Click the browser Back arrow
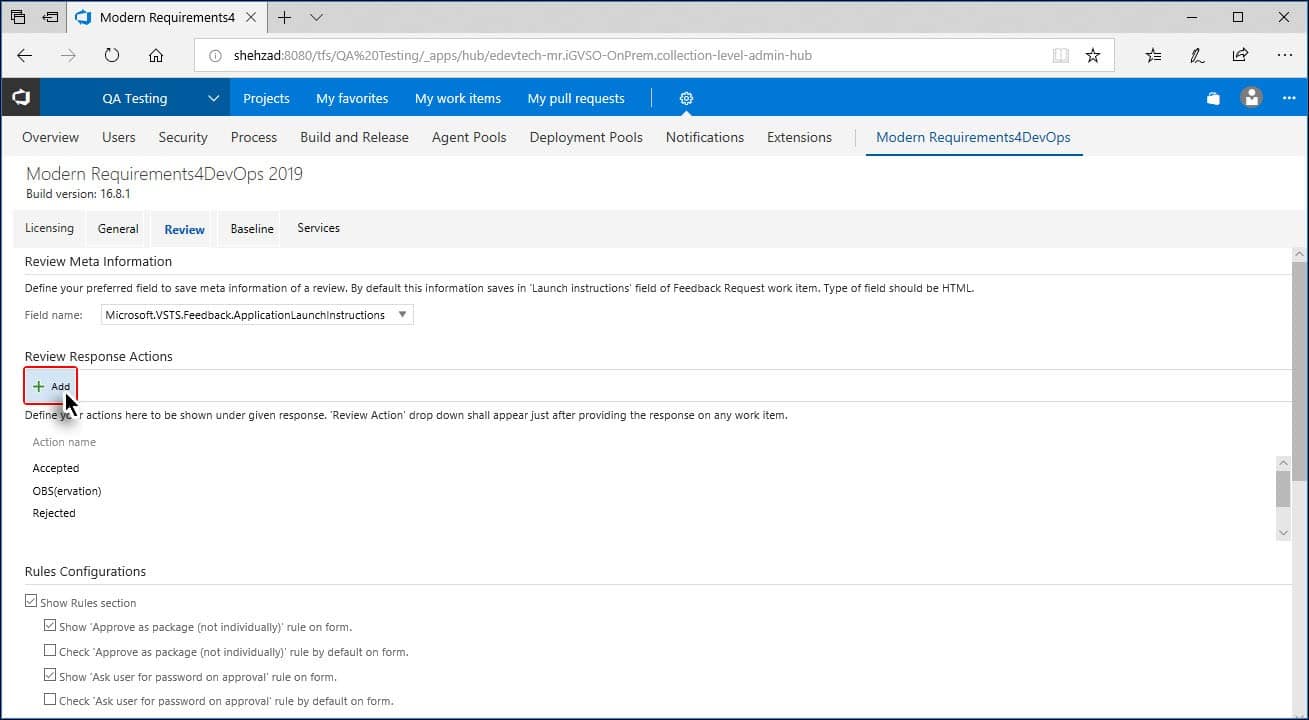 [x=25, y=56]
